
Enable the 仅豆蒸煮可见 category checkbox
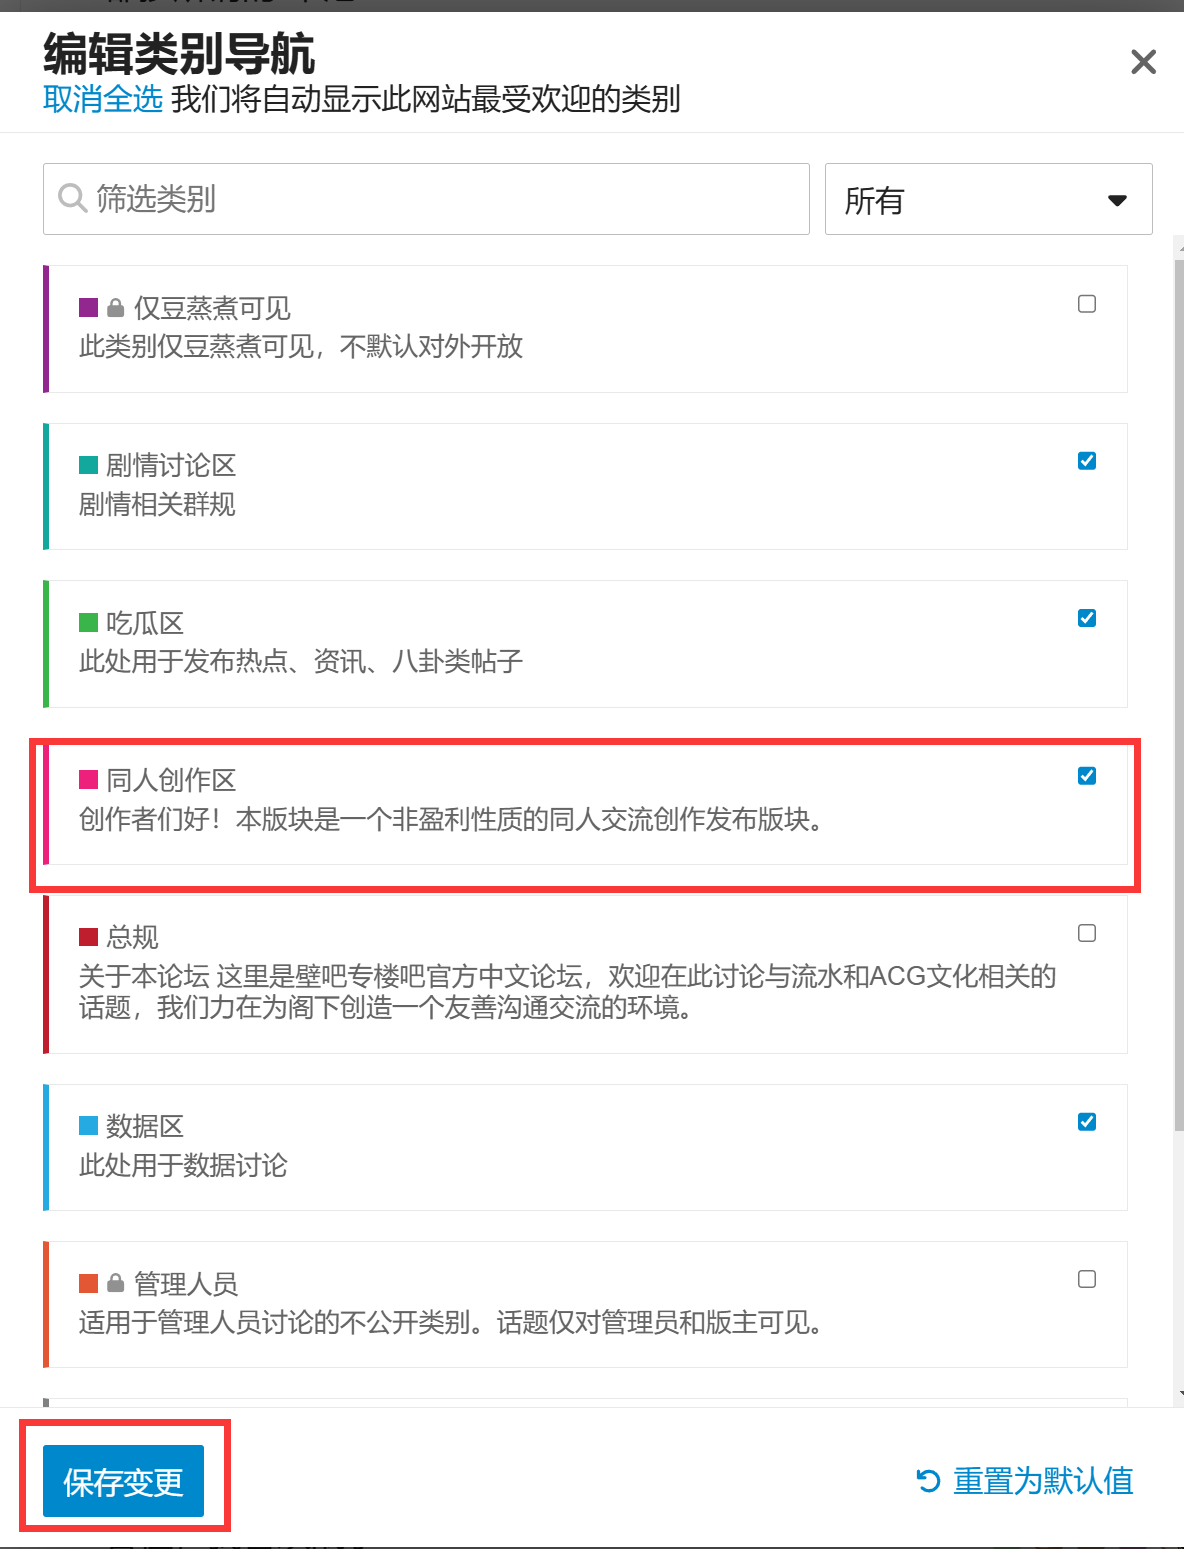(x=1087, y=304)
